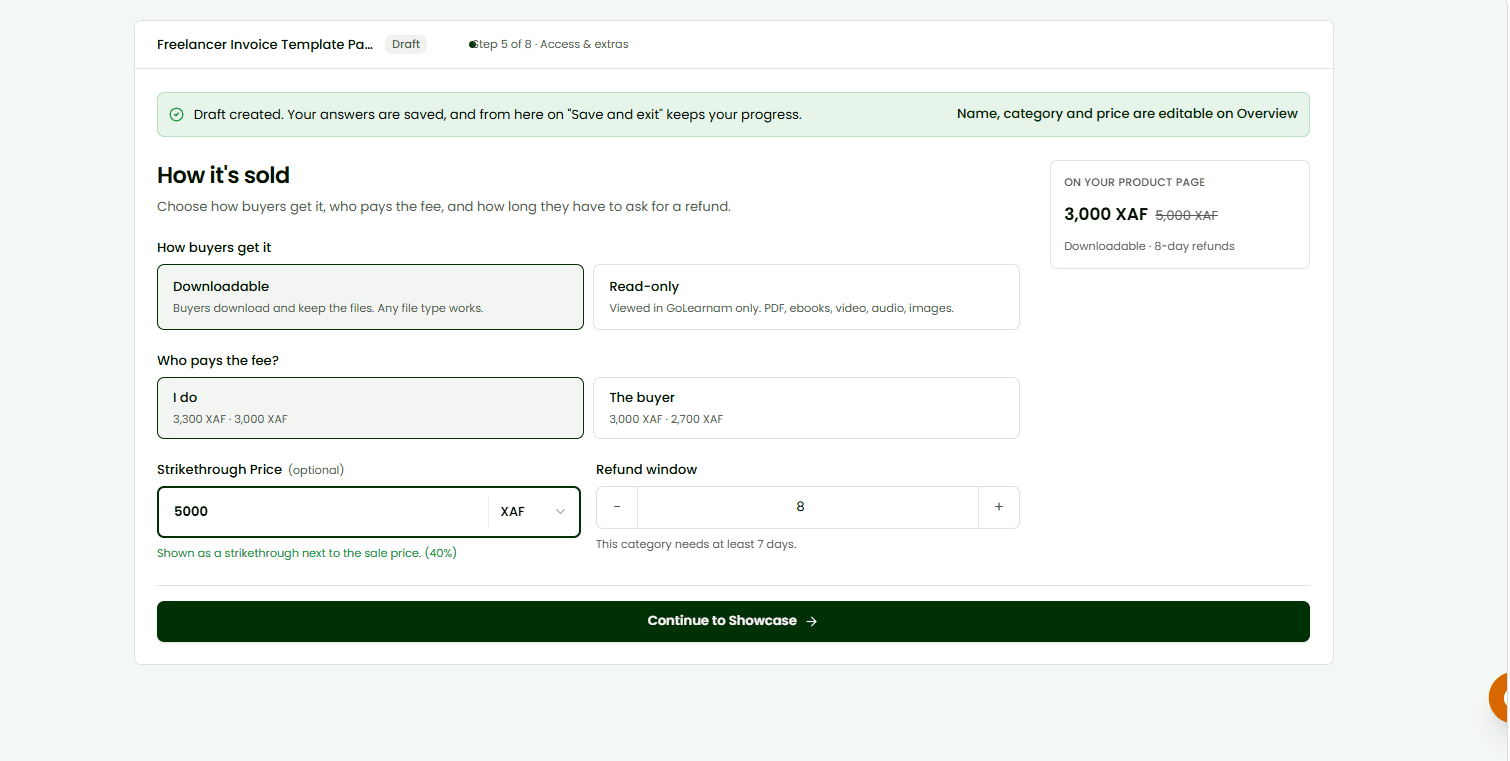Viewport: 1510px width, 761px height.
Task: Click the refund window value field showing 8
Action: tap(808, 507)
